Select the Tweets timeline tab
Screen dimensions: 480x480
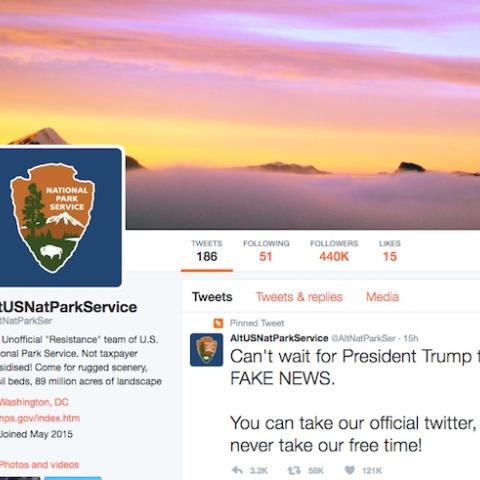click(212, 297)
